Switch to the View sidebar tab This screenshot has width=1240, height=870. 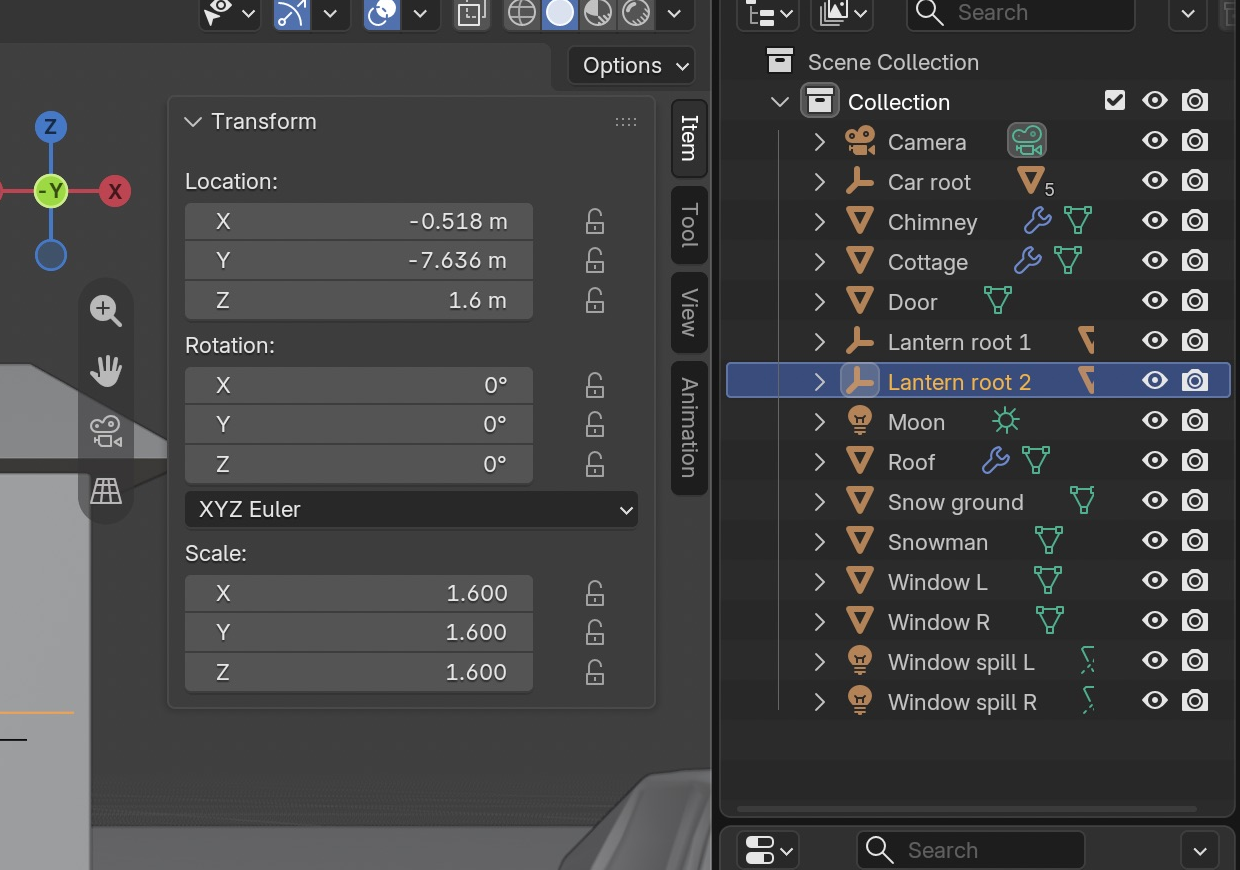tap(689, 312)
